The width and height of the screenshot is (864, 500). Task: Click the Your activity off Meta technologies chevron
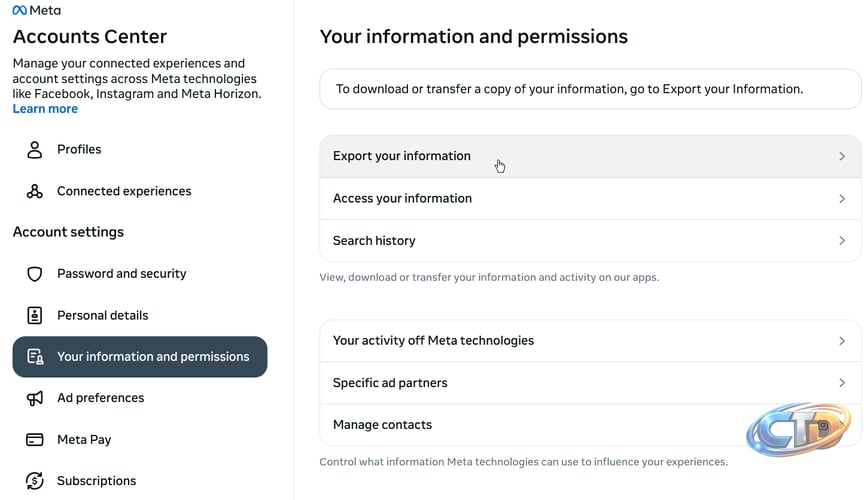(842, 341)
